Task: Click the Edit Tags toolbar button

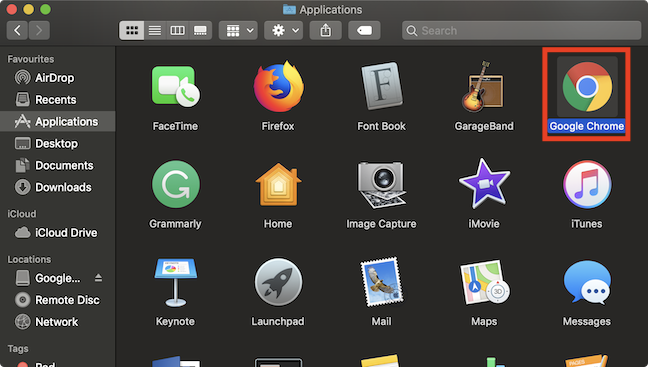Action: pyautogui.click(x=364, y=30)
